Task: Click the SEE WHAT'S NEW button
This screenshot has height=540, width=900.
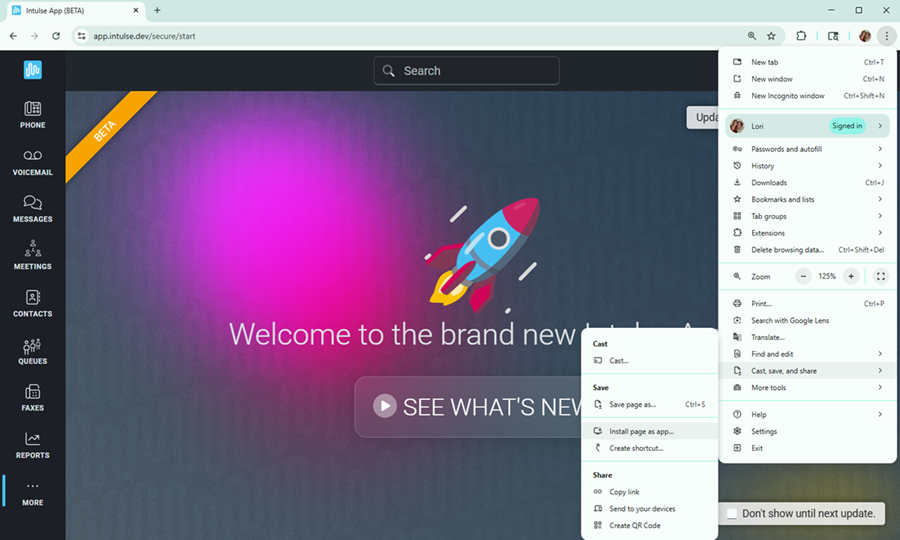Action: pyautogui.click(x=468, y=407)
